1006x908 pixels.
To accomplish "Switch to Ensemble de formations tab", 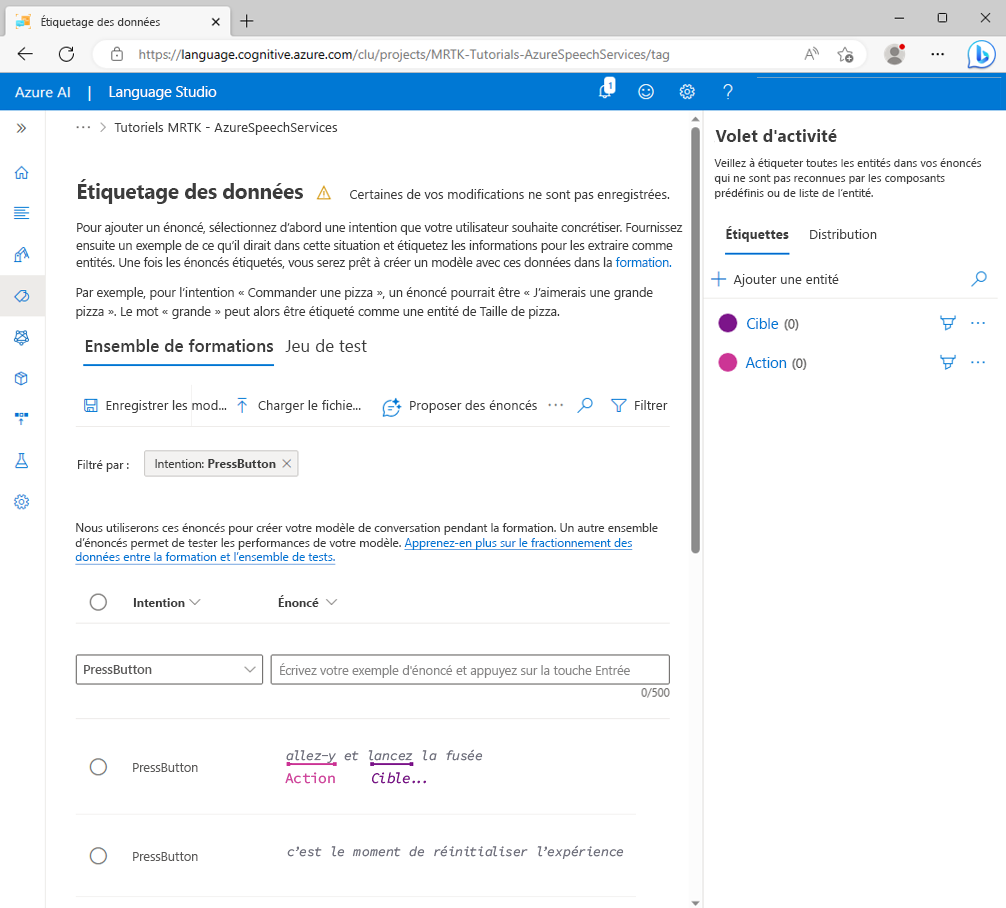I will [x=179, y=347].
